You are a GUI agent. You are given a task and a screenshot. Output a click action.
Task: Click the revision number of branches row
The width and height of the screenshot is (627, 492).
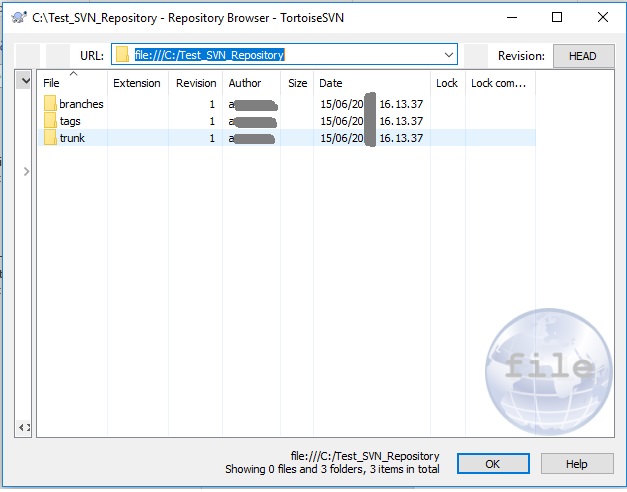click(x=212, y=104)
